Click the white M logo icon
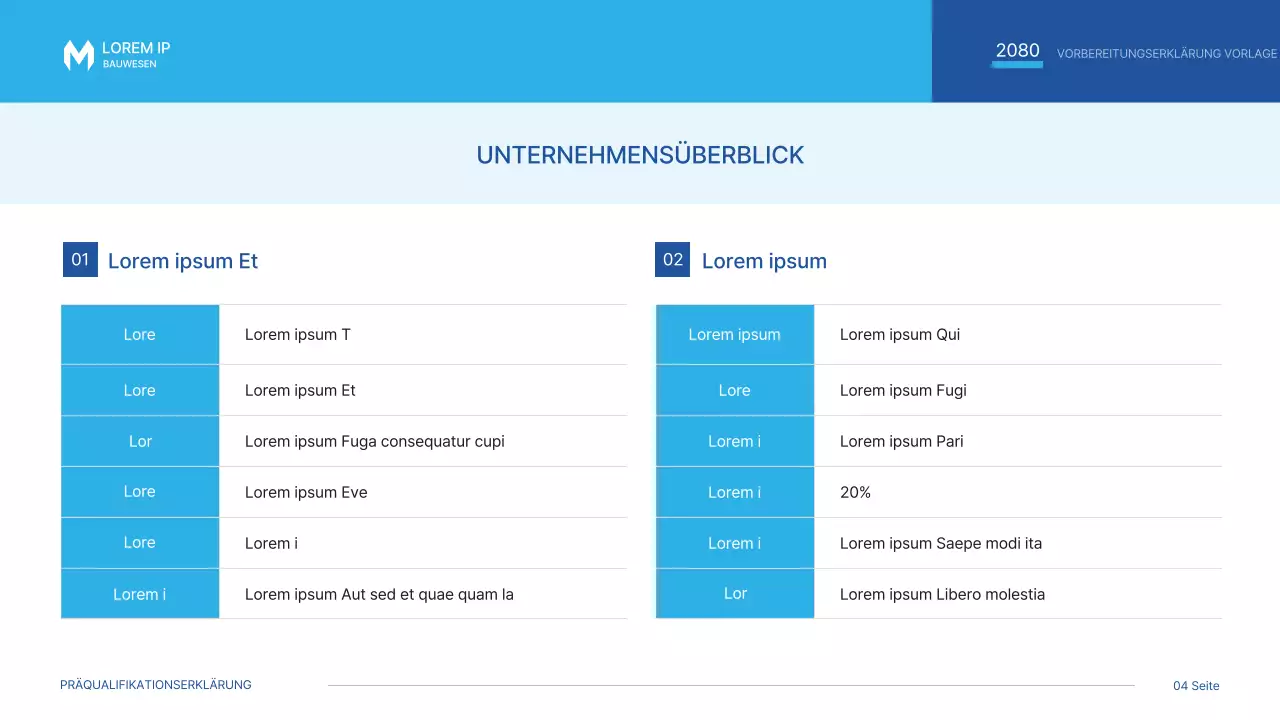 (78, 55)
